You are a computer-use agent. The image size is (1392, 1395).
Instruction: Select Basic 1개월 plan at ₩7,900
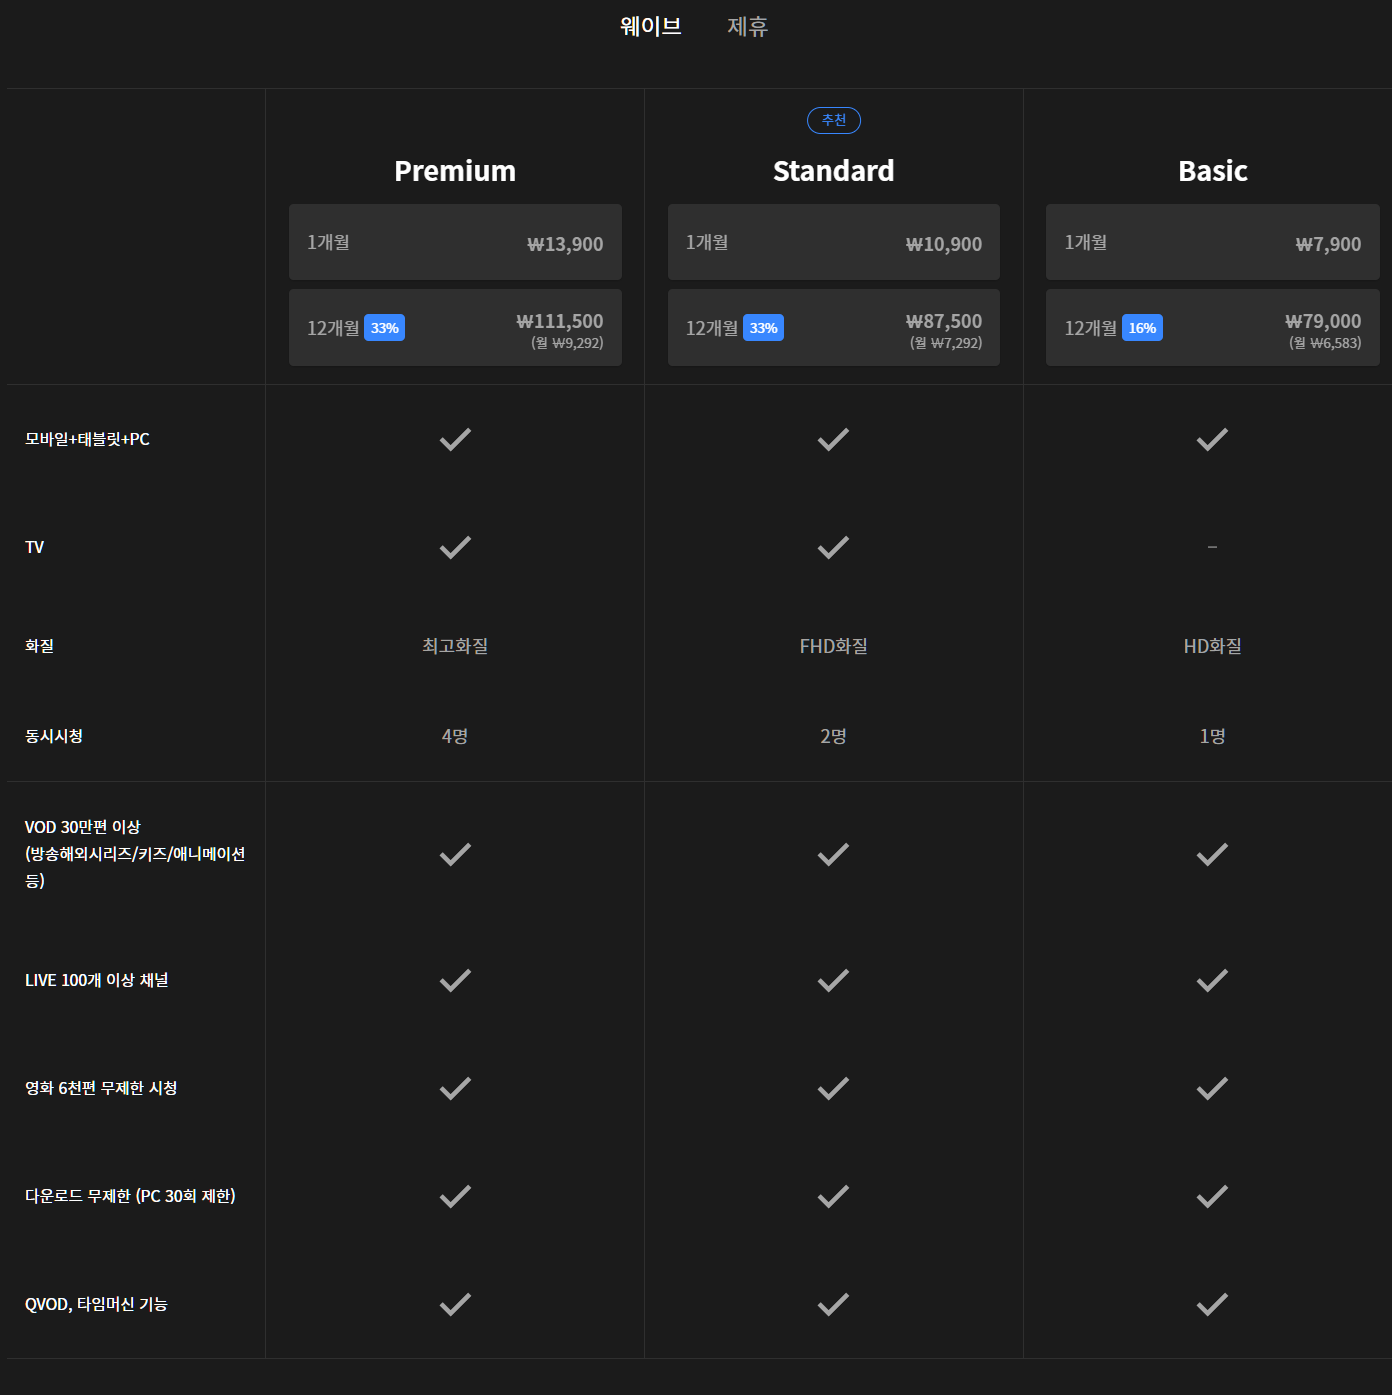[x=1213, y=242]
